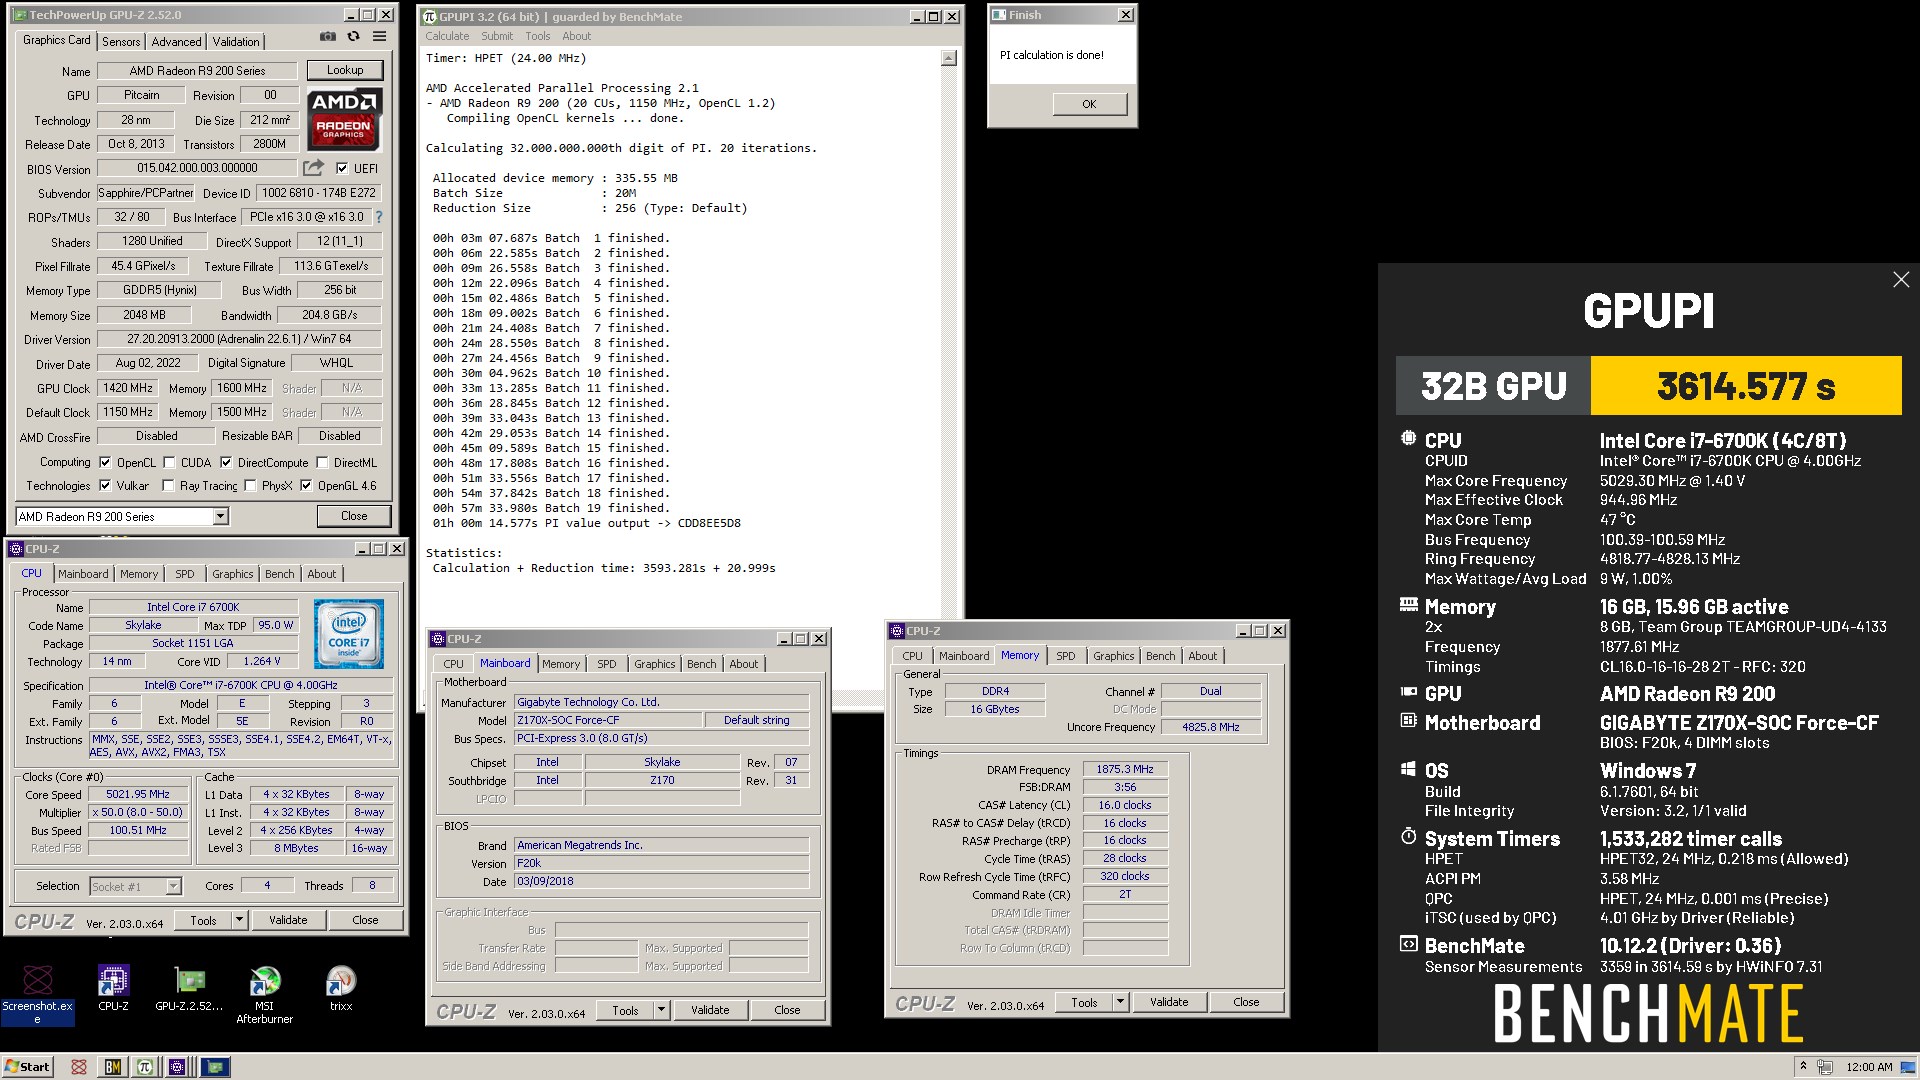1920x1080 pixels.
Task: Click the BenchMate CPU chip icon
Action: [1408, 438]
